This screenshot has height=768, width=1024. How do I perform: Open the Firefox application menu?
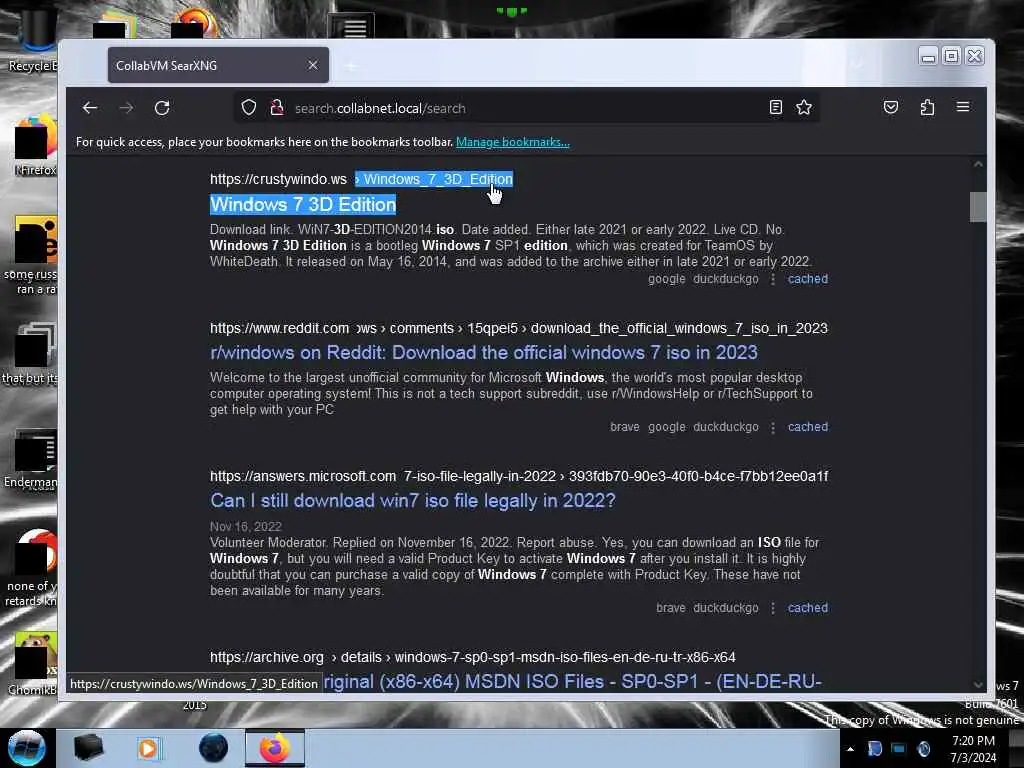click(963, 107)
